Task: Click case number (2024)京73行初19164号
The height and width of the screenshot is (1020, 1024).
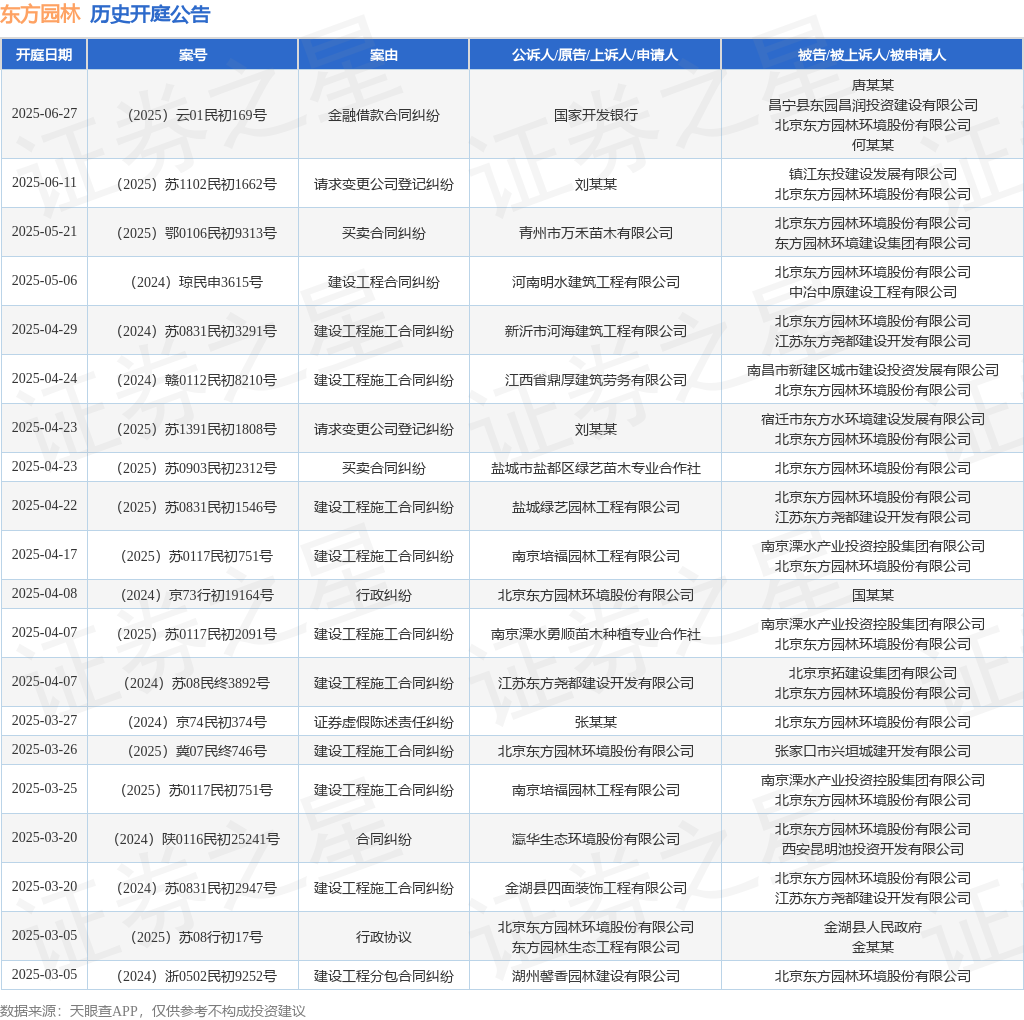Action: tap(197, 596)
